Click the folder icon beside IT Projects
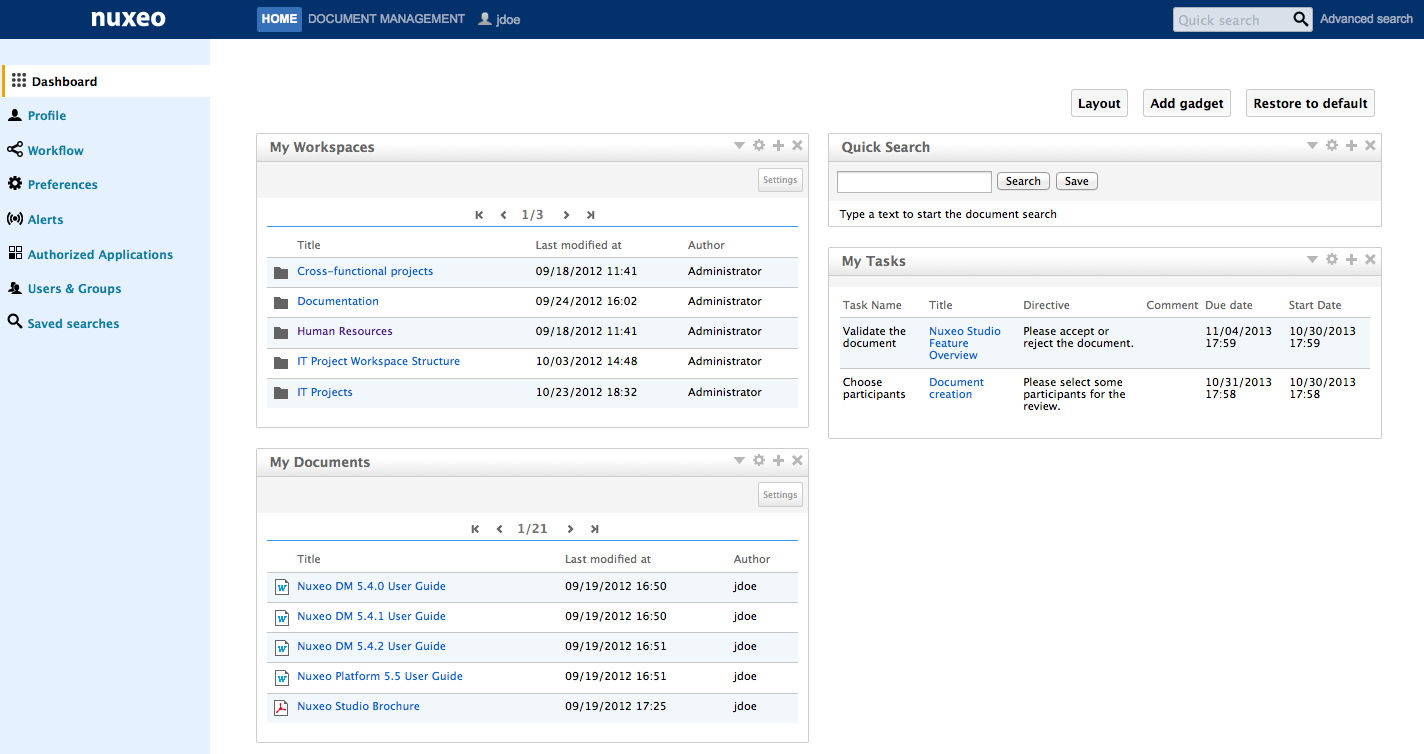The width and height of the screenshot is (1424, 754). click(x=281, y=393)
